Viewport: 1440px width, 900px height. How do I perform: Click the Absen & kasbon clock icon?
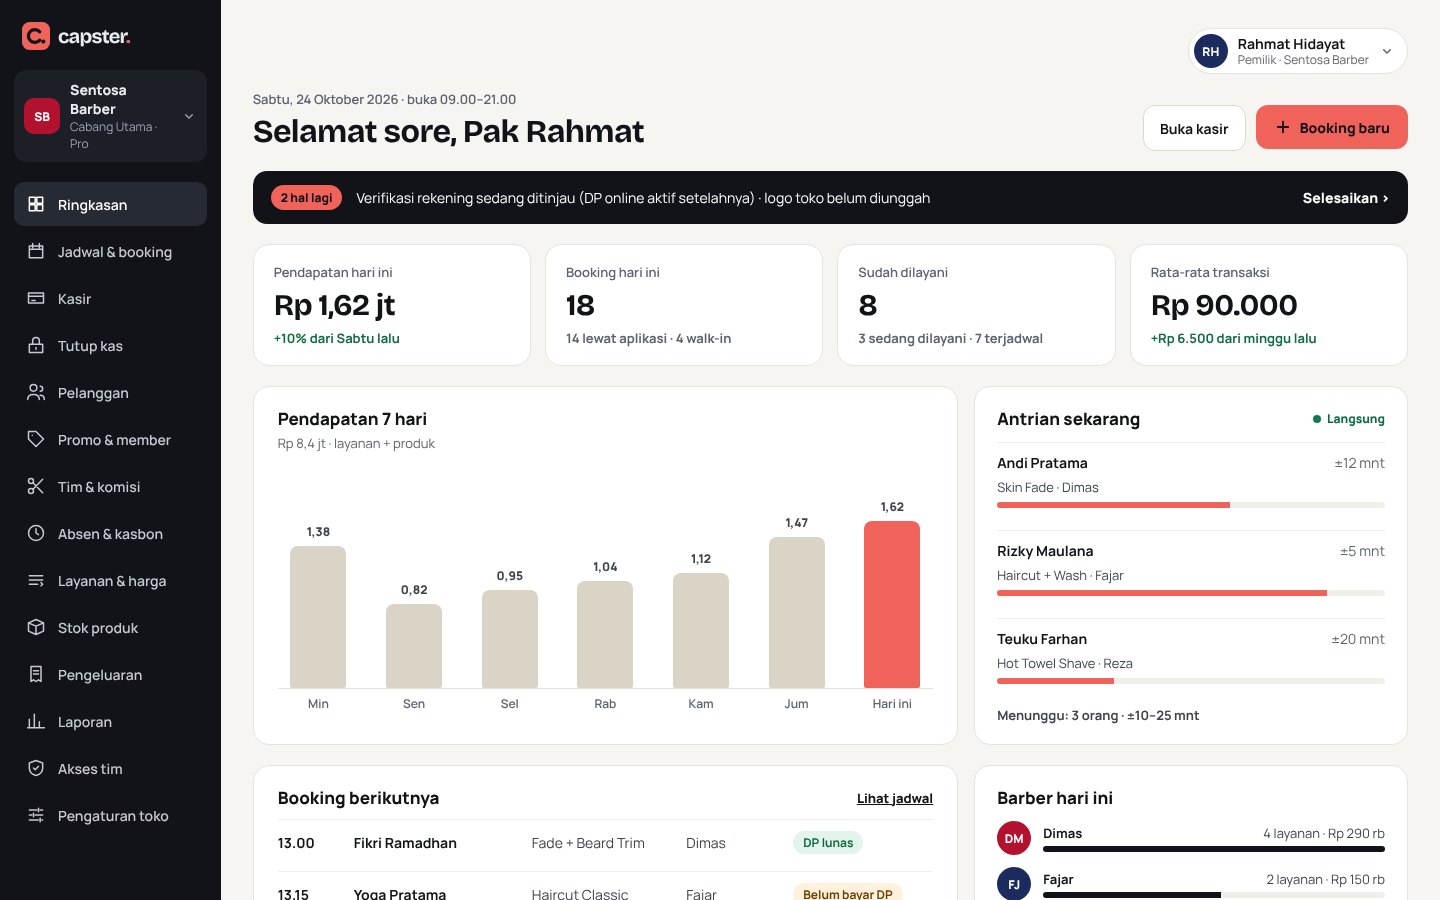[36, 534]
